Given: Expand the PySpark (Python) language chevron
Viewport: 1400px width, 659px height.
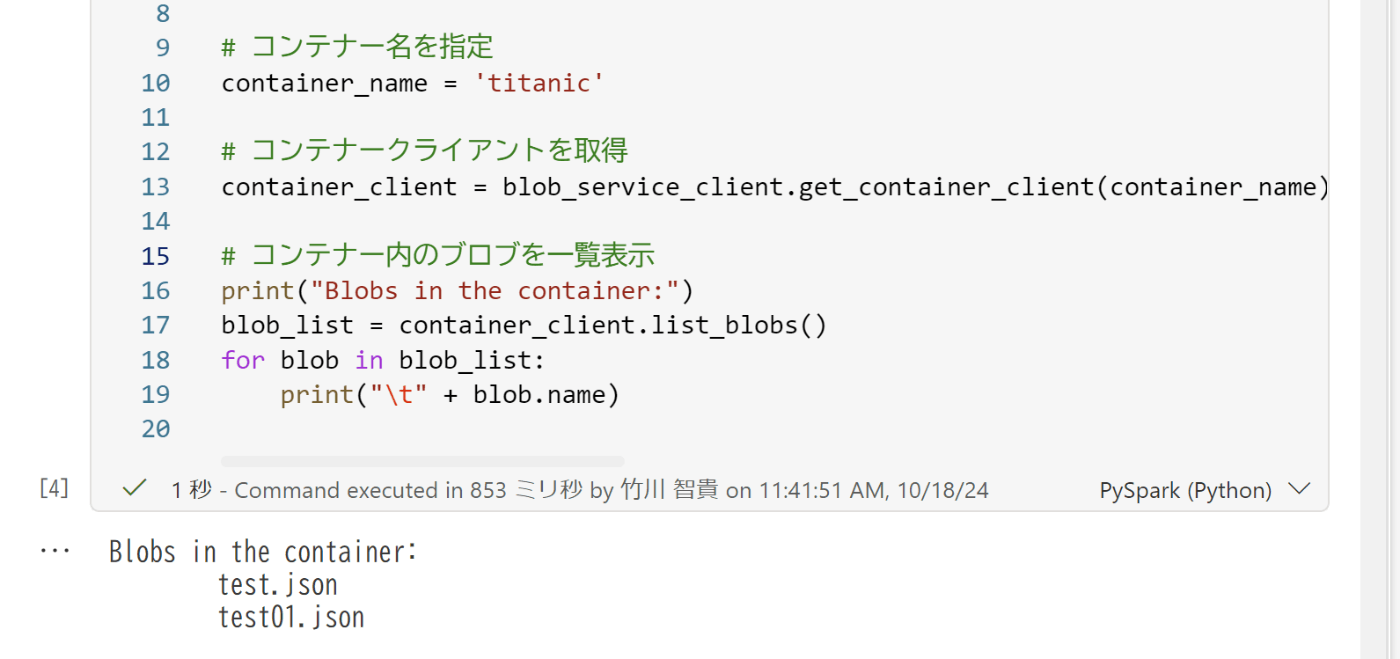Looking at the screenshot, I should click(x=1299, y=490).
